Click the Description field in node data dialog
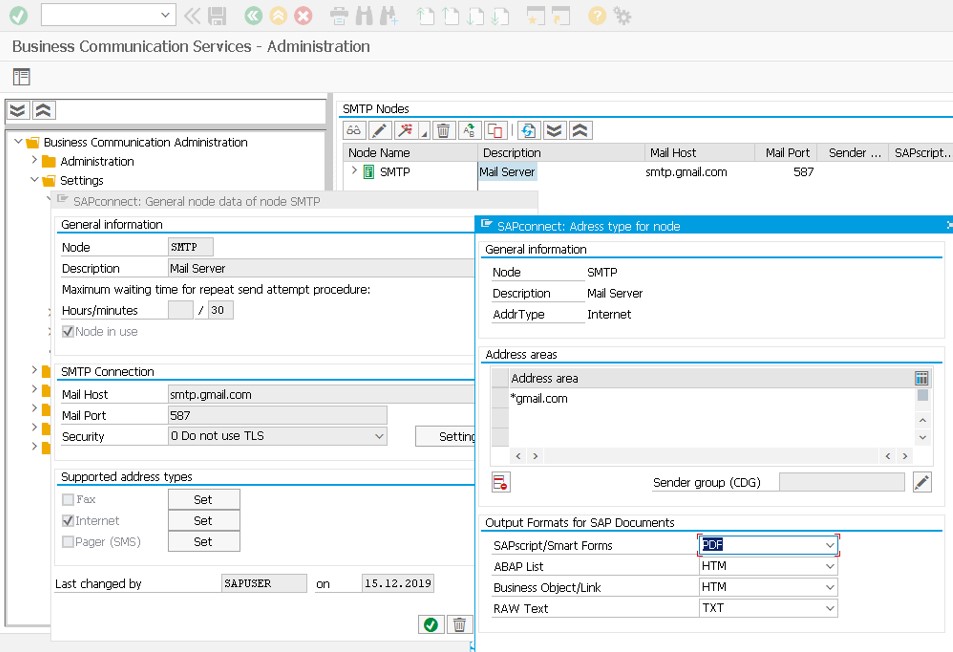 click(321, 269)
